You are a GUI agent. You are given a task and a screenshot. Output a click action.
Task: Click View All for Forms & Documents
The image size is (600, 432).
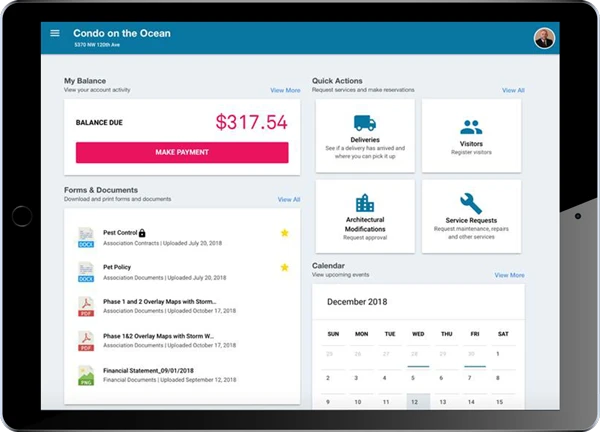click(x=289, y=199)
